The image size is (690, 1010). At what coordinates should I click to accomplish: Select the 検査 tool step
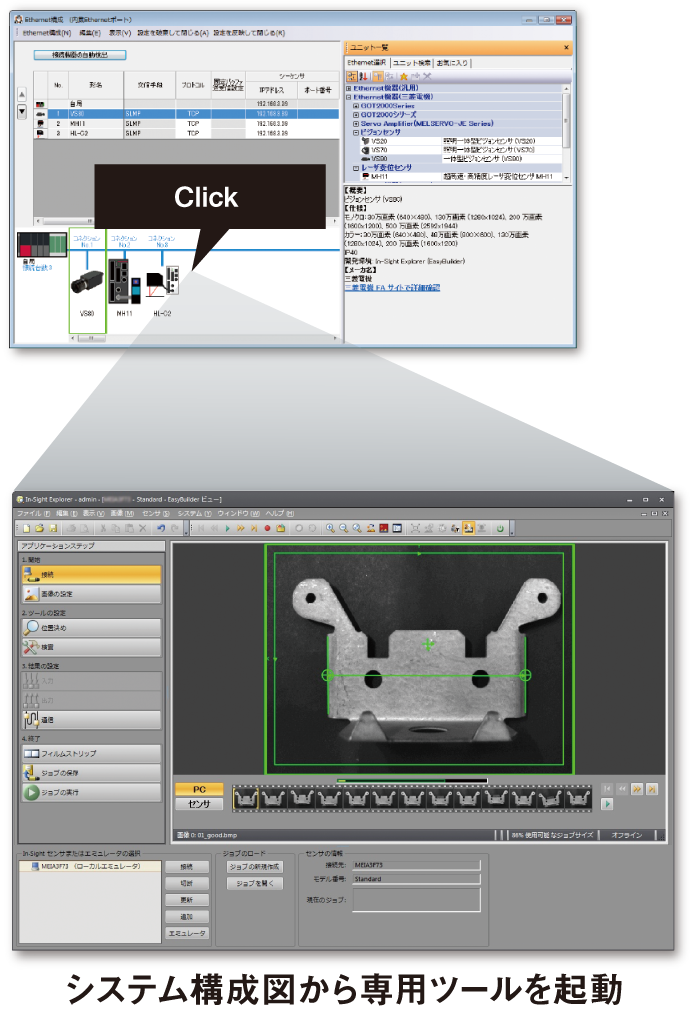click(x=91, y=647)
